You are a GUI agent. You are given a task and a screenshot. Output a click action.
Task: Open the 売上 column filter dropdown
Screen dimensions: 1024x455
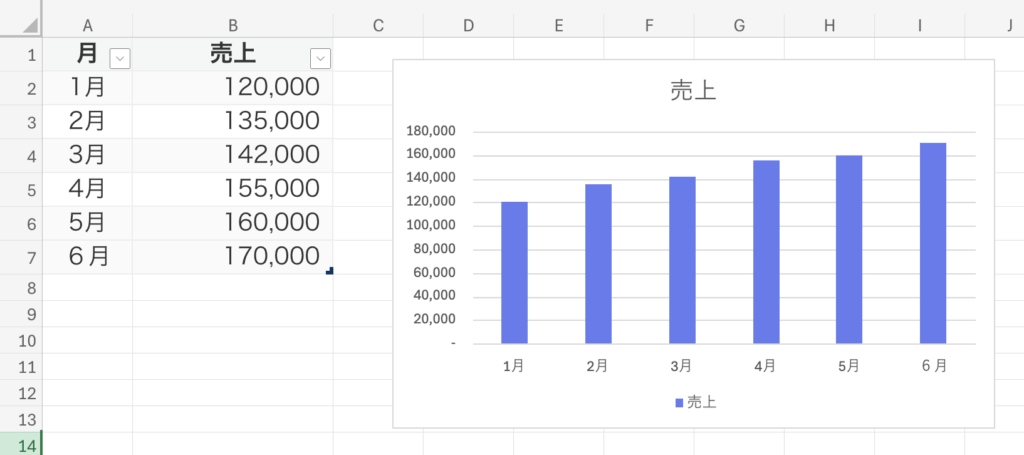pyautogui.click(x=320, y=59)
